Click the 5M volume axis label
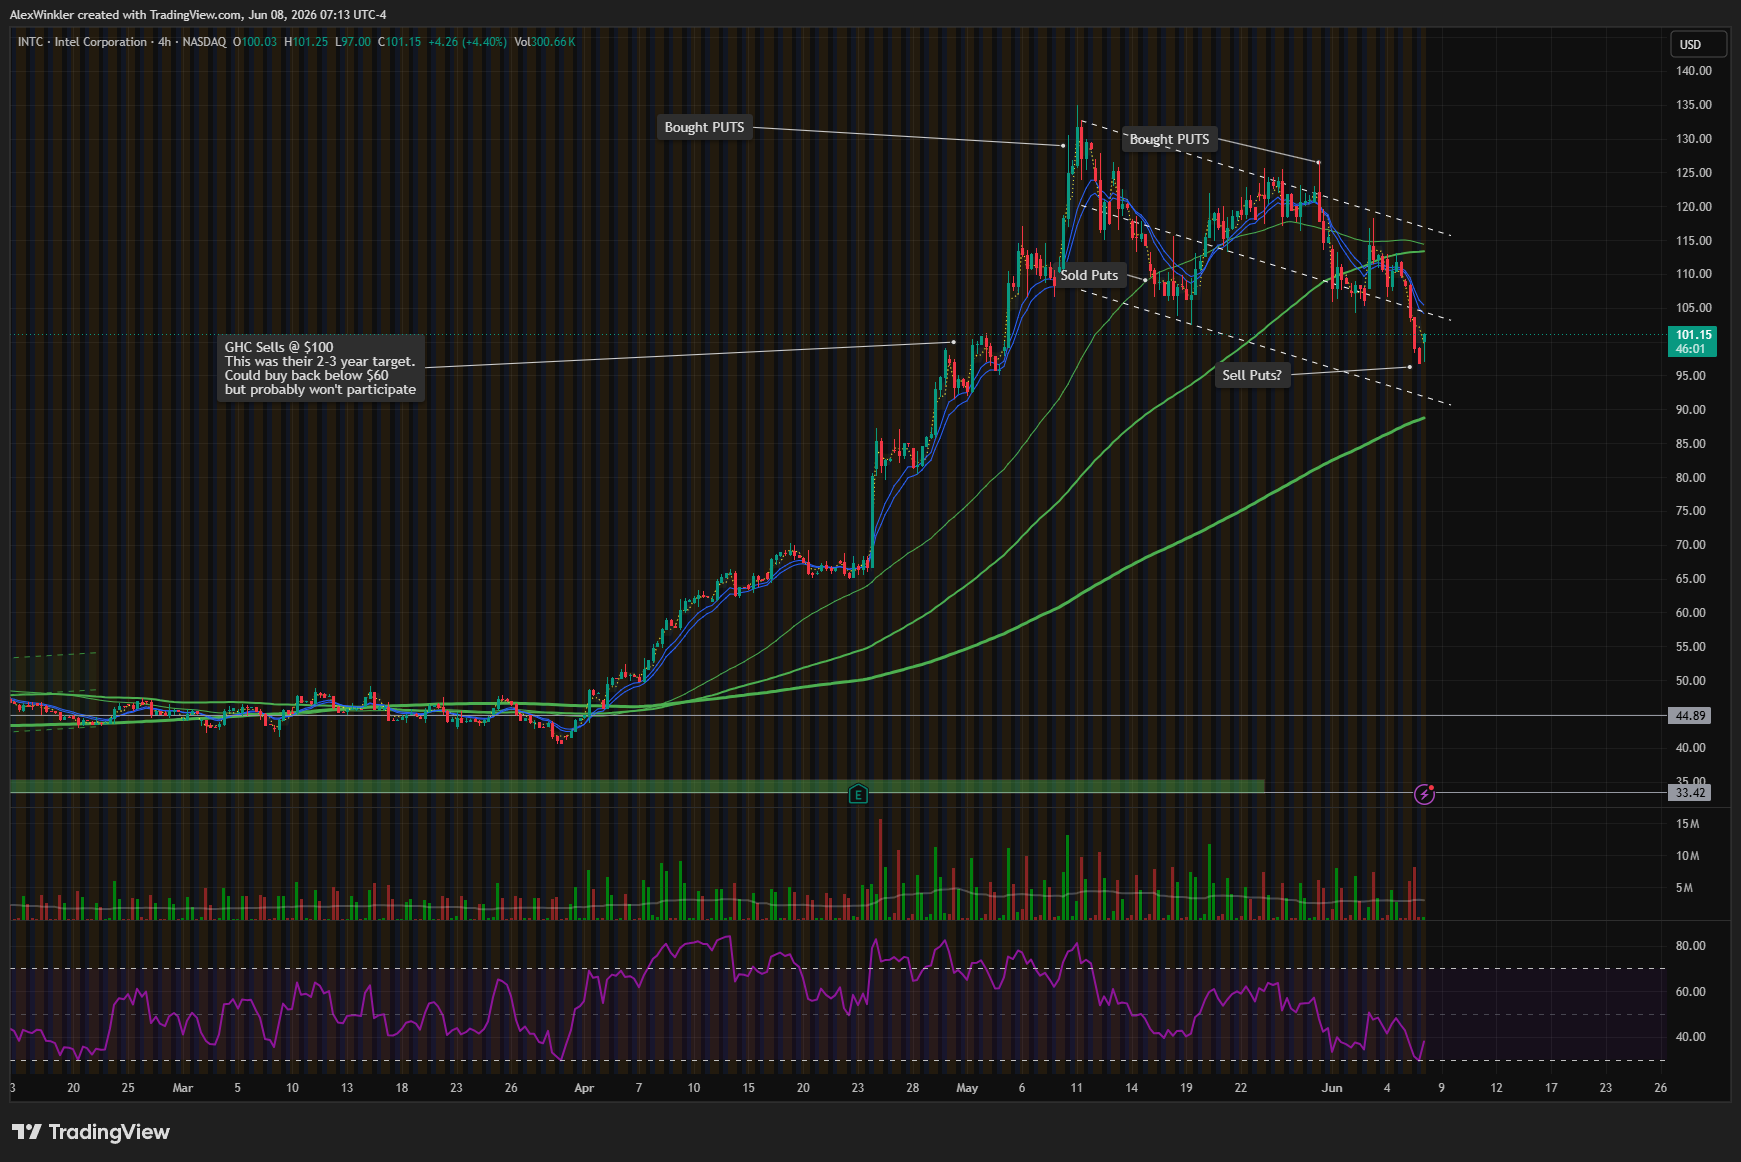Screen dimensions: 1741x1162 pos(1685,888)
